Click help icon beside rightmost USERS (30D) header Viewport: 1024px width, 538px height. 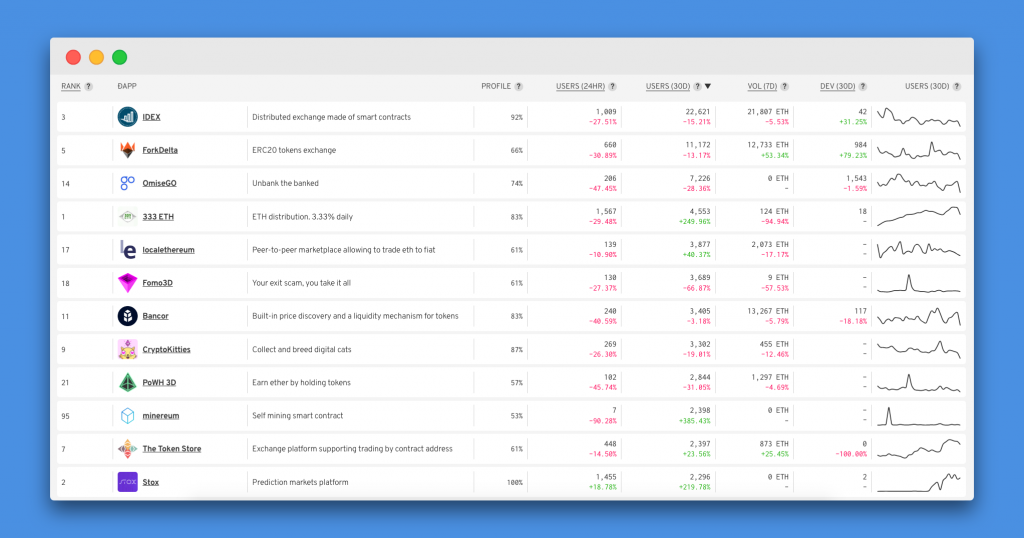(957, 86)
